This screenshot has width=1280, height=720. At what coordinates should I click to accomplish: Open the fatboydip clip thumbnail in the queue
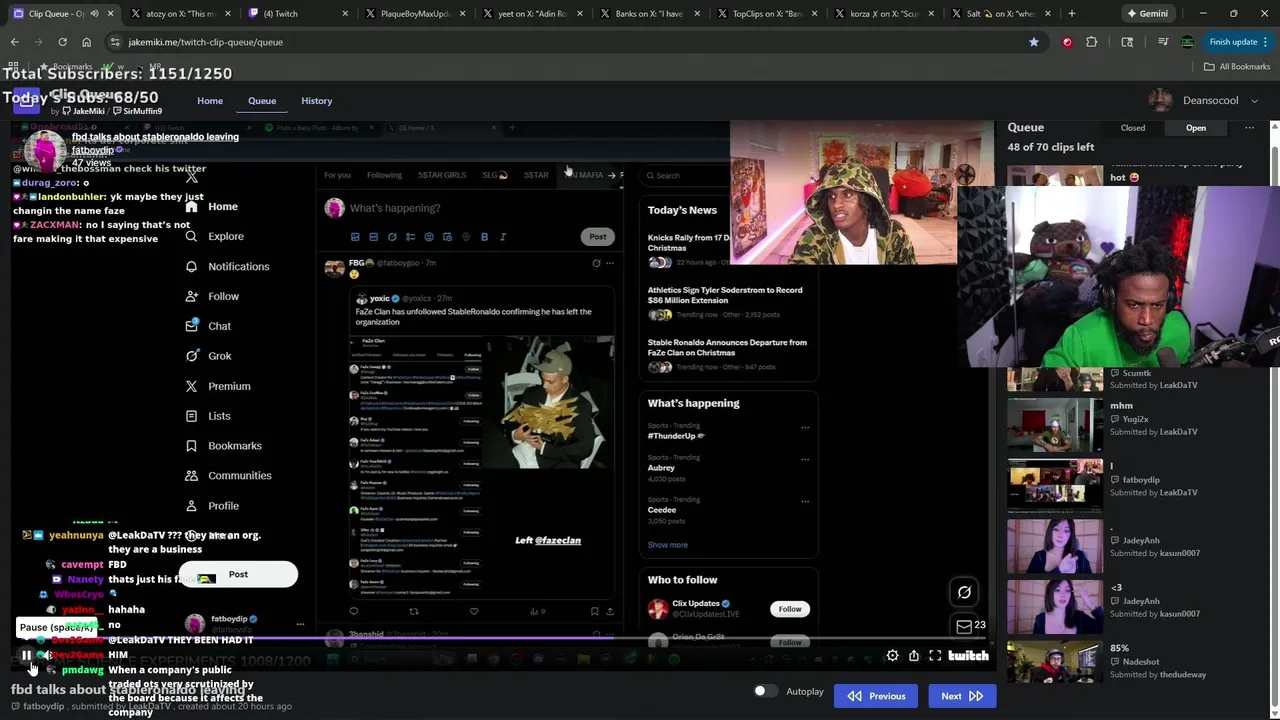click(x=1055, y=486)
